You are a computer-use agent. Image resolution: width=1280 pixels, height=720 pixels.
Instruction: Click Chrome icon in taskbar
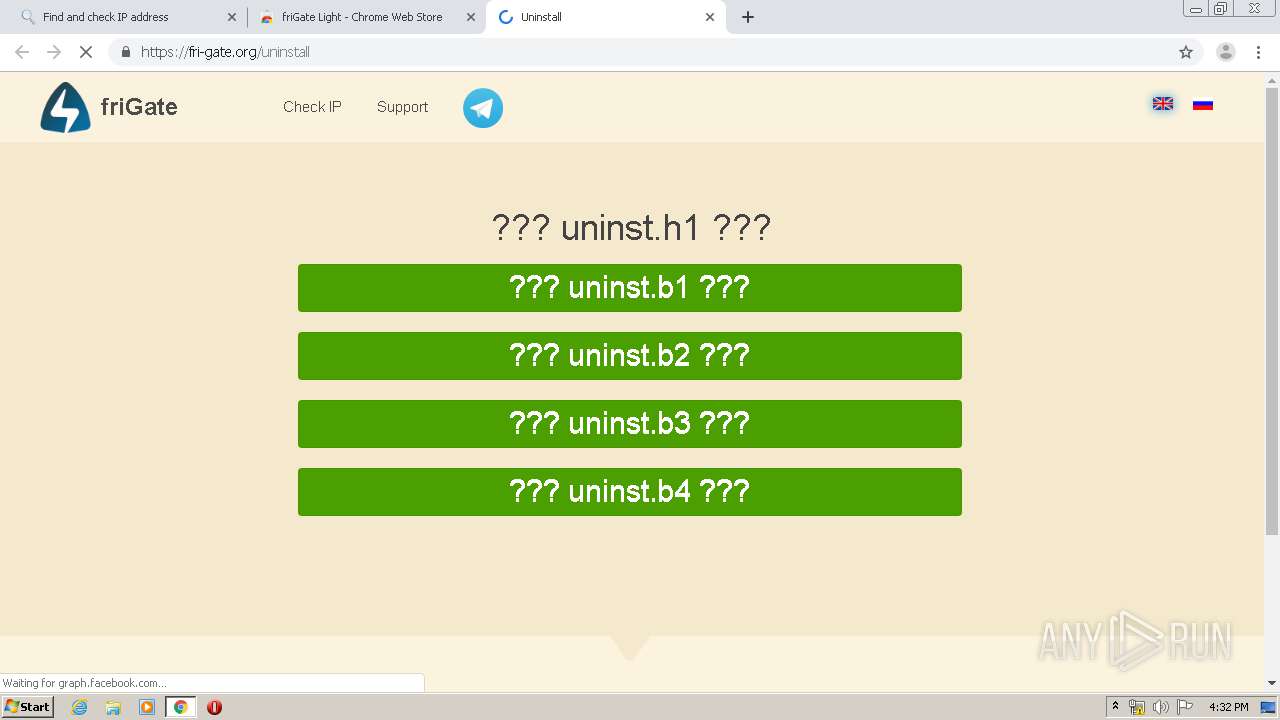(x=181, y=707)
